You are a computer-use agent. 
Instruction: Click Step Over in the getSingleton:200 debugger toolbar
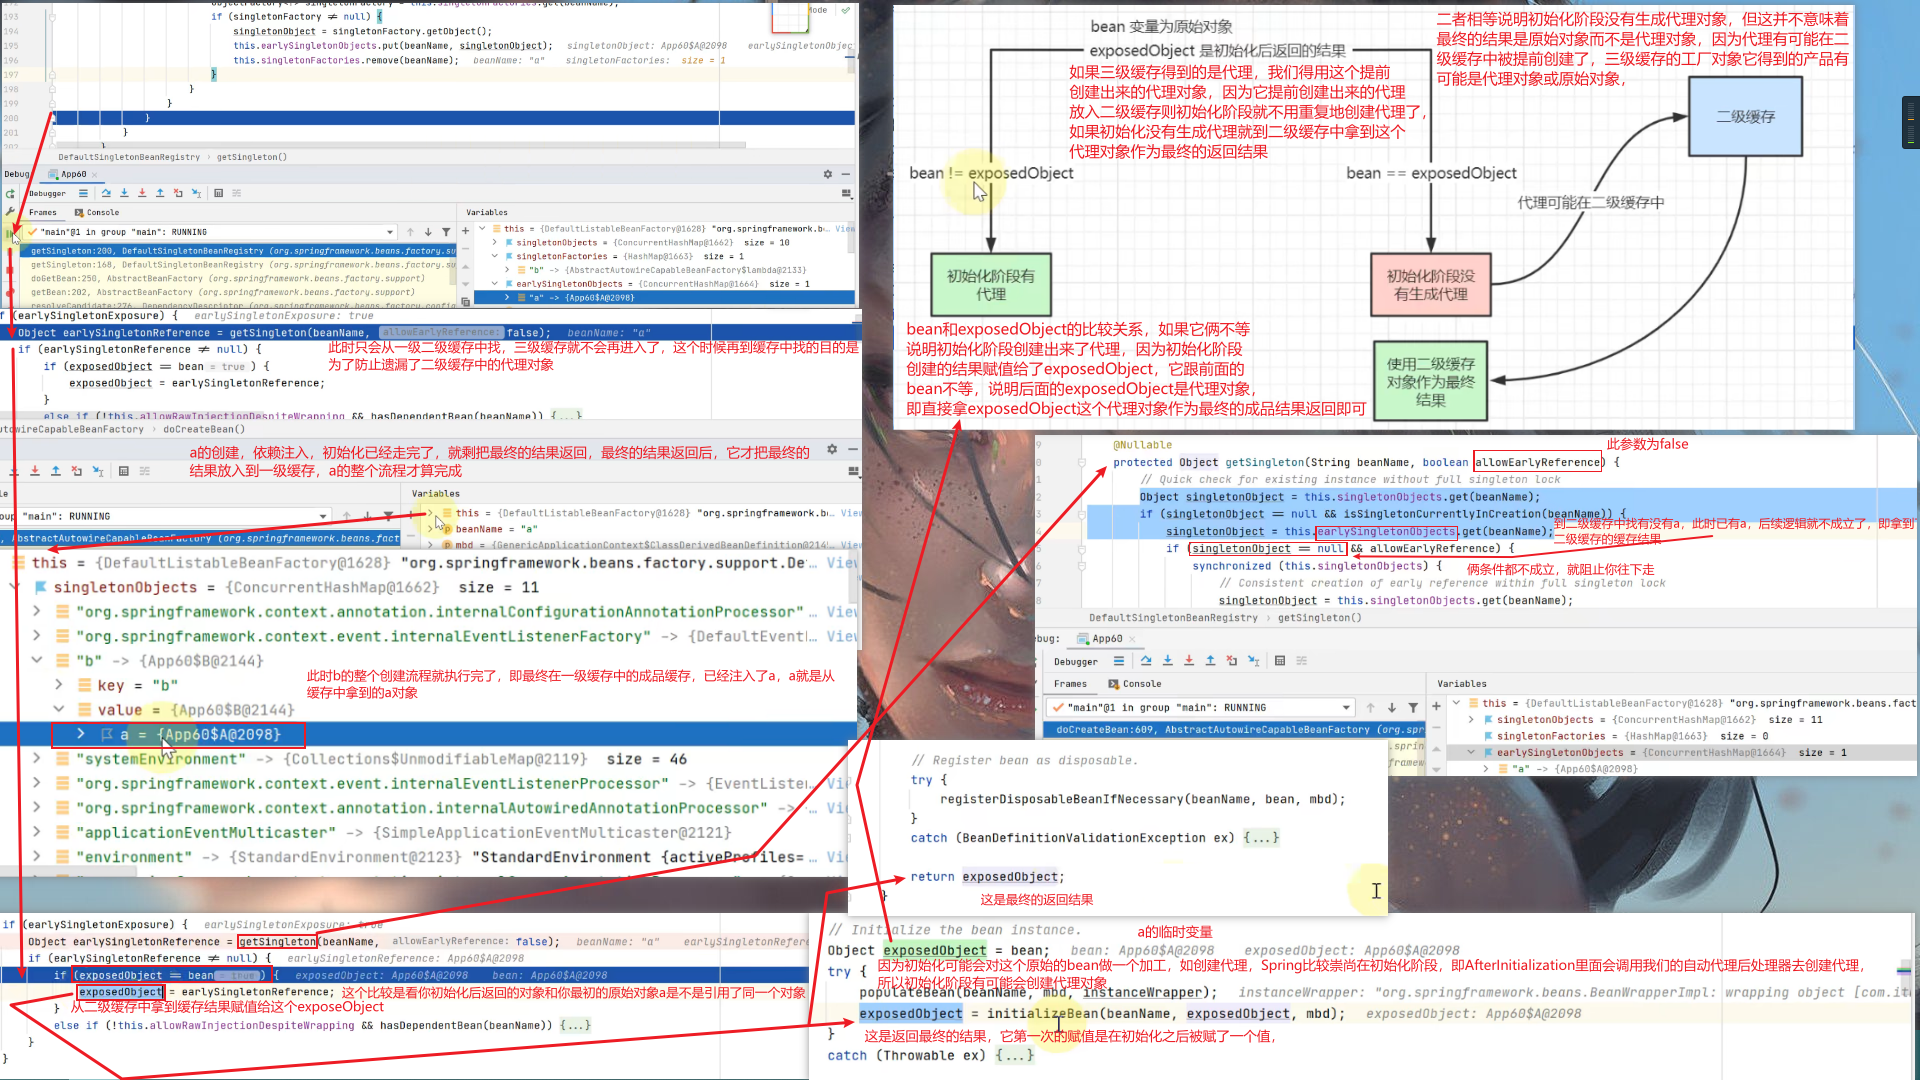pyautogui.click(x=106, y=193)
